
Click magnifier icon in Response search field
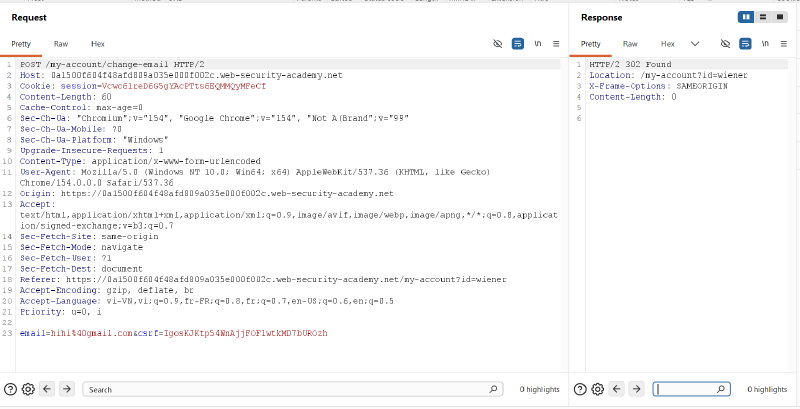click(x=721, y=389)
